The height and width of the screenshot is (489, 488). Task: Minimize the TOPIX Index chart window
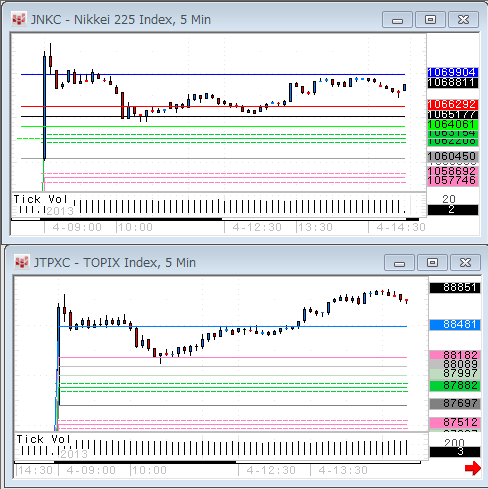[x=399, y=263]
